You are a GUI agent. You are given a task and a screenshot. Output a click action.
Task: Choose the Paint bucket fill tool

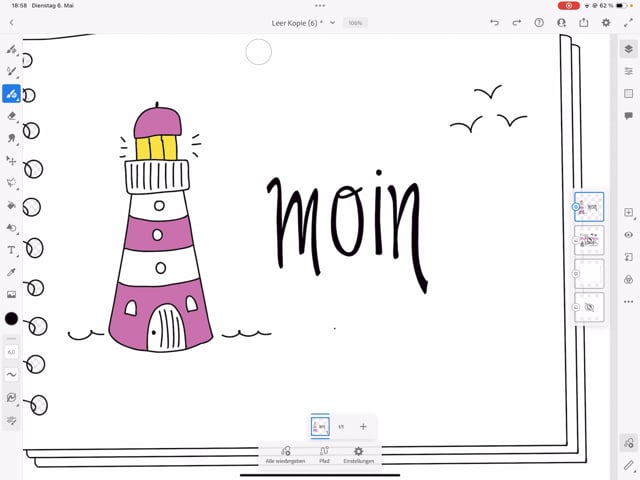coord(11,205)
